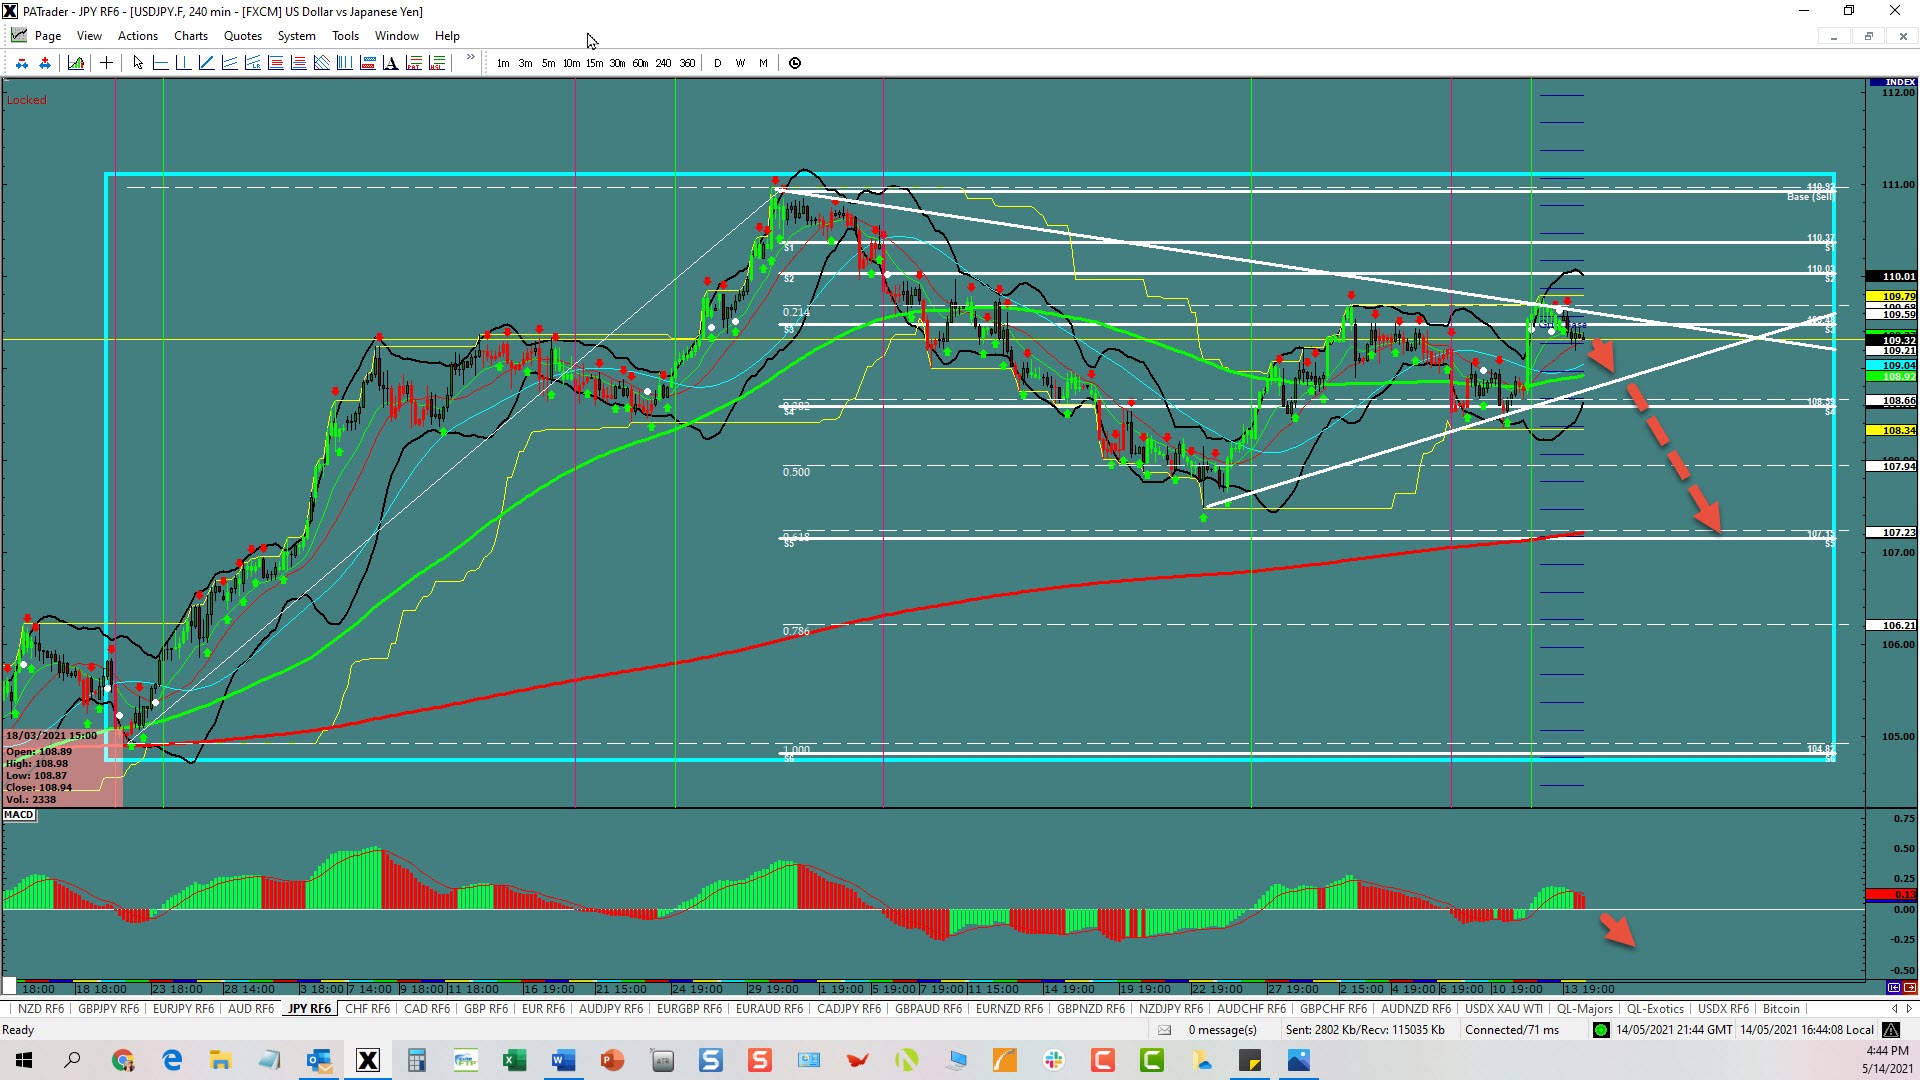Click the MACD indicator label
1920x1080 pixels.
(x=19, y=815)
